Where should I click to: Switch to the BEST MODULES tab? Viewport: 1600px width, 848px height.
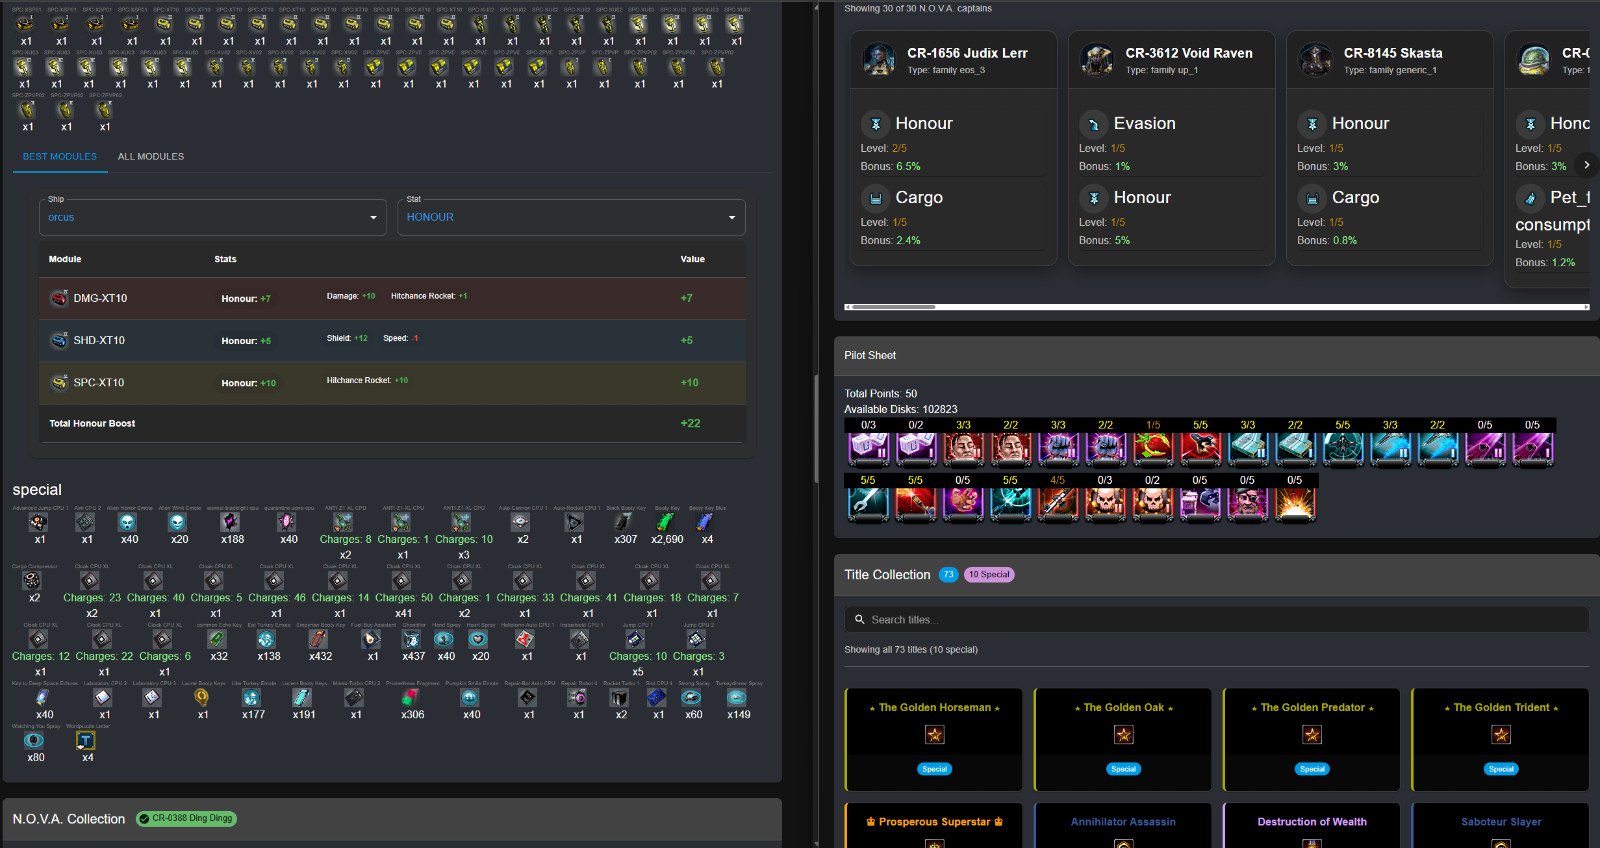point(60,157)
